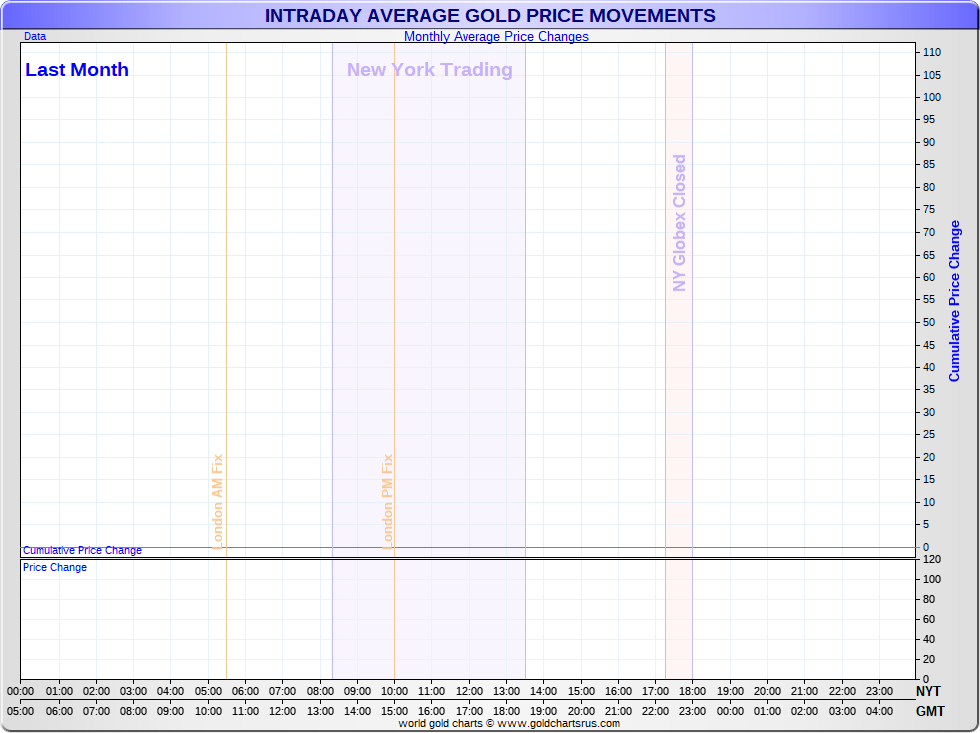The image size is (980, 733).
Task: Click the 'London PM Fix' vertical label
Action: pos(388,501)
